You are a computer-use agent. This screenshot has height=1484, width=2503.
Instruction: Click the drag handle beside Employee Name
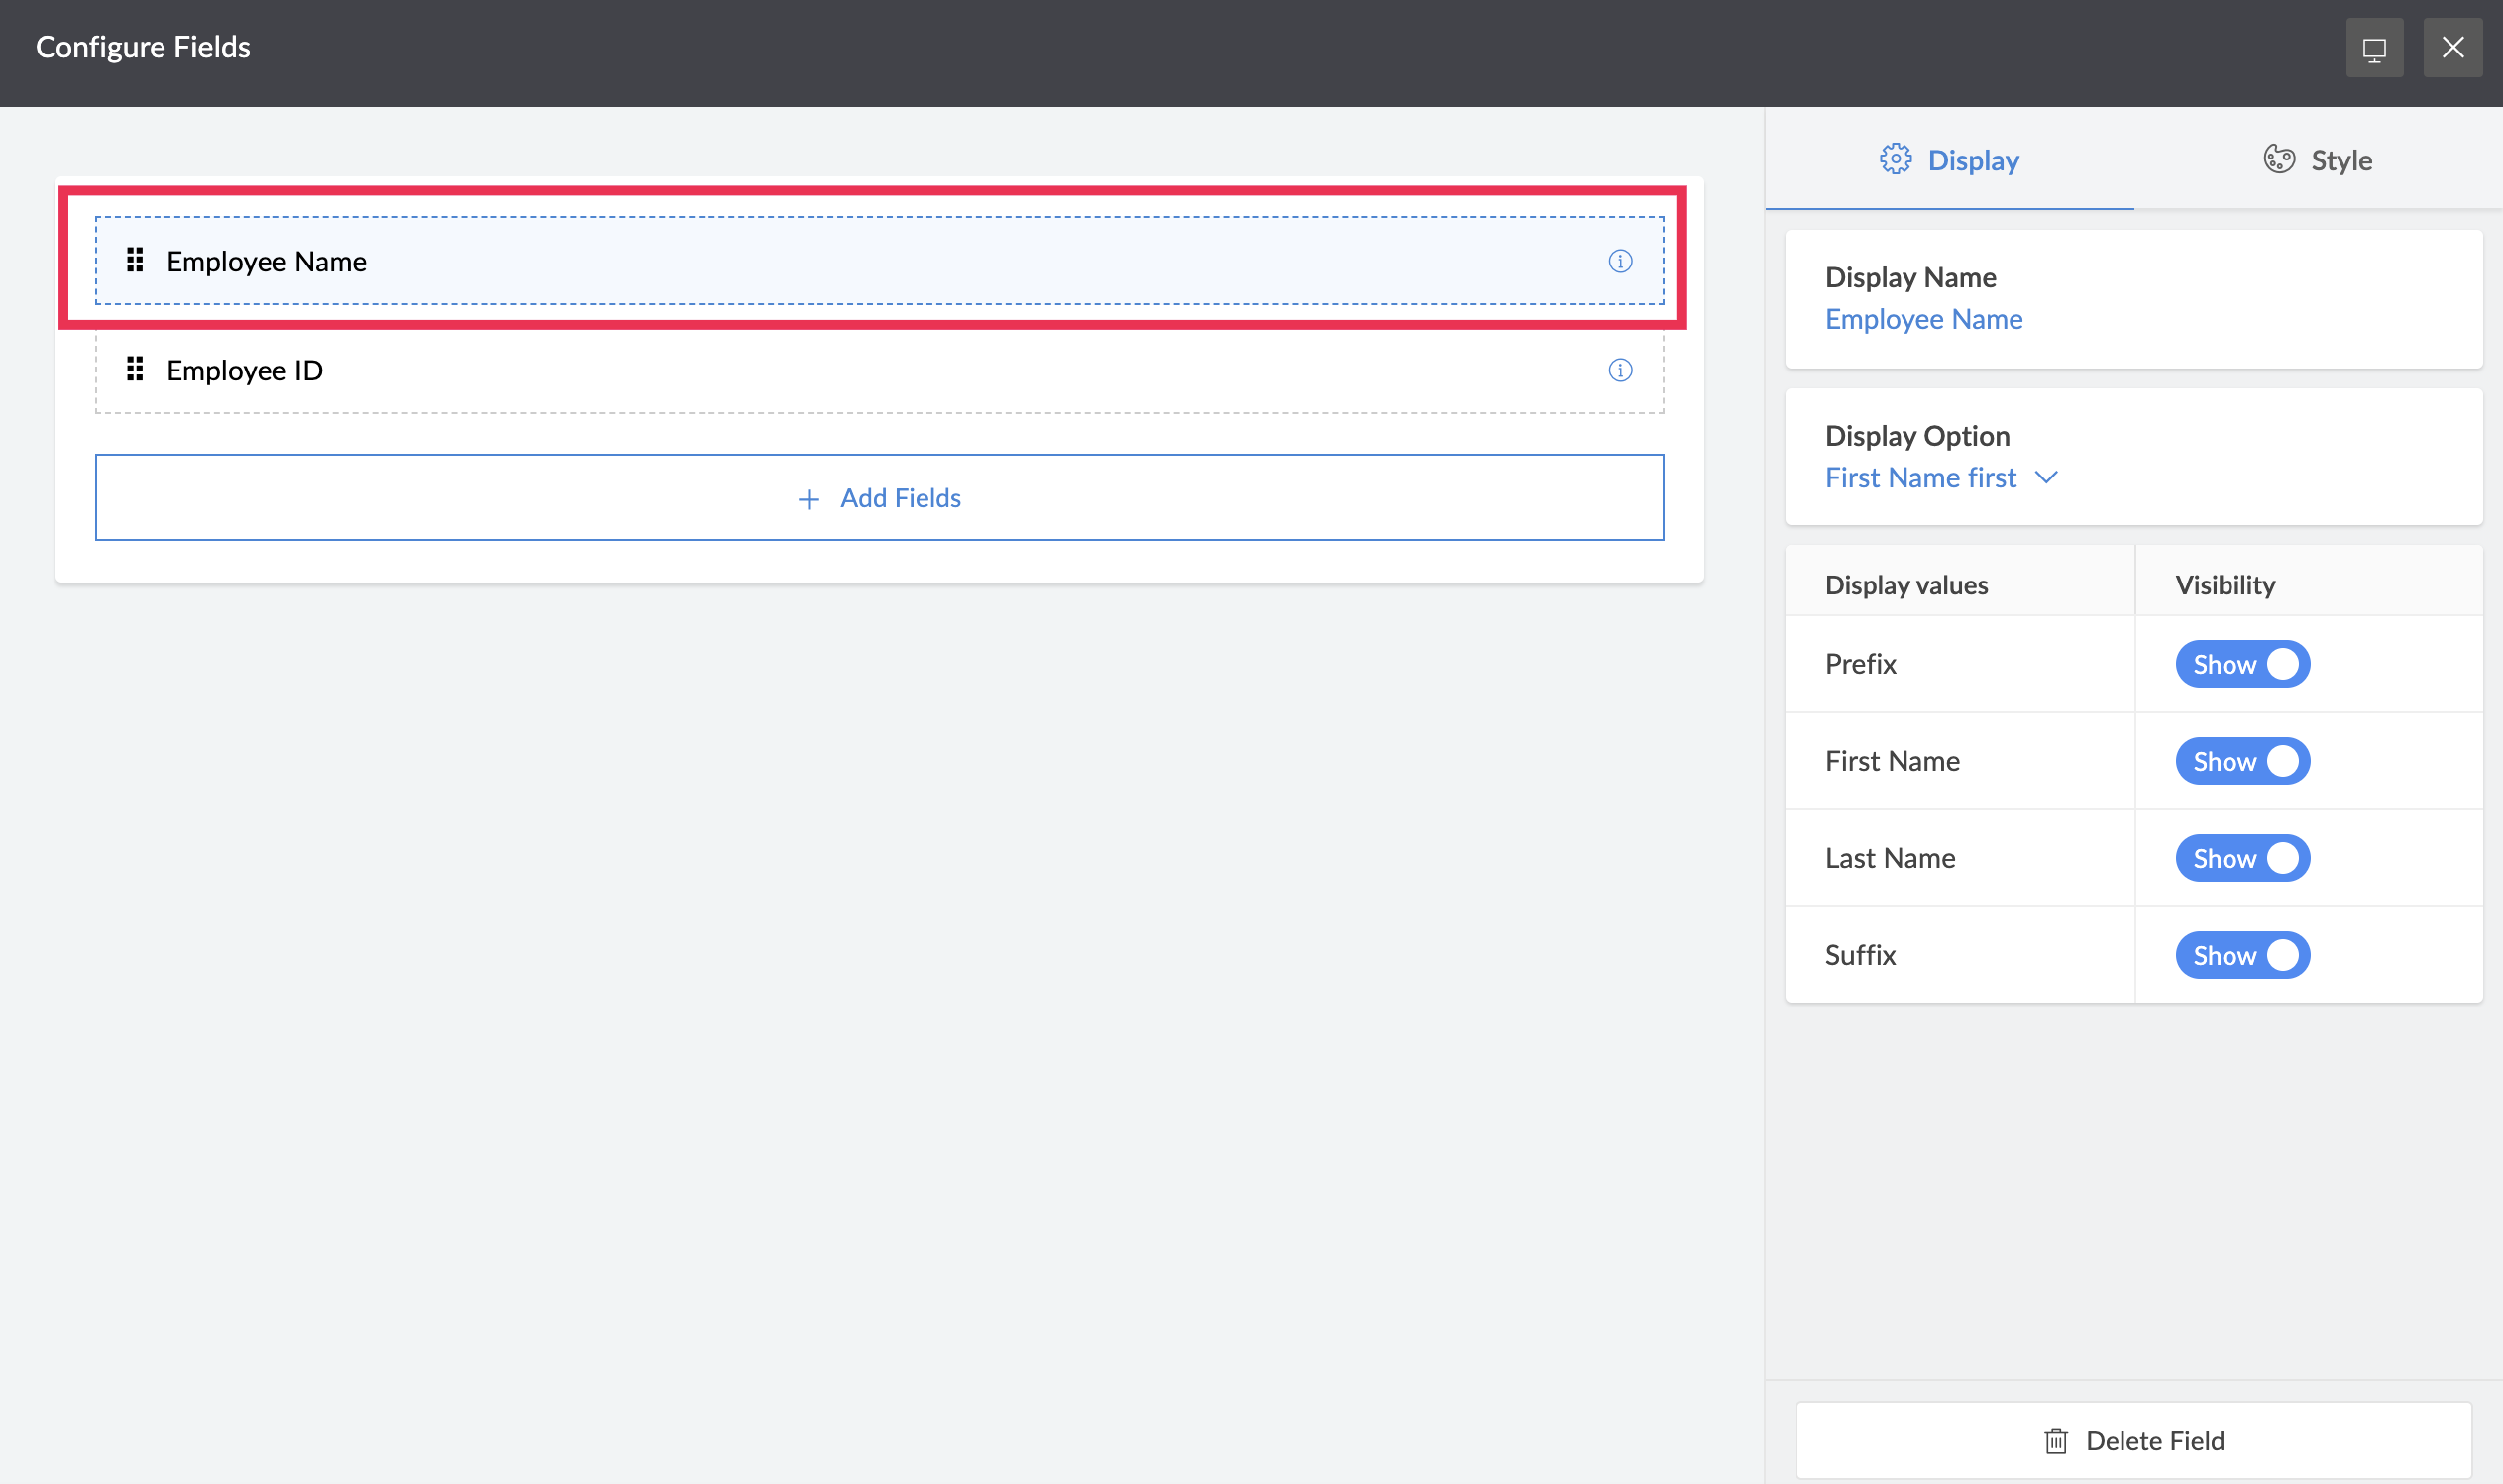tap(135, 260)
